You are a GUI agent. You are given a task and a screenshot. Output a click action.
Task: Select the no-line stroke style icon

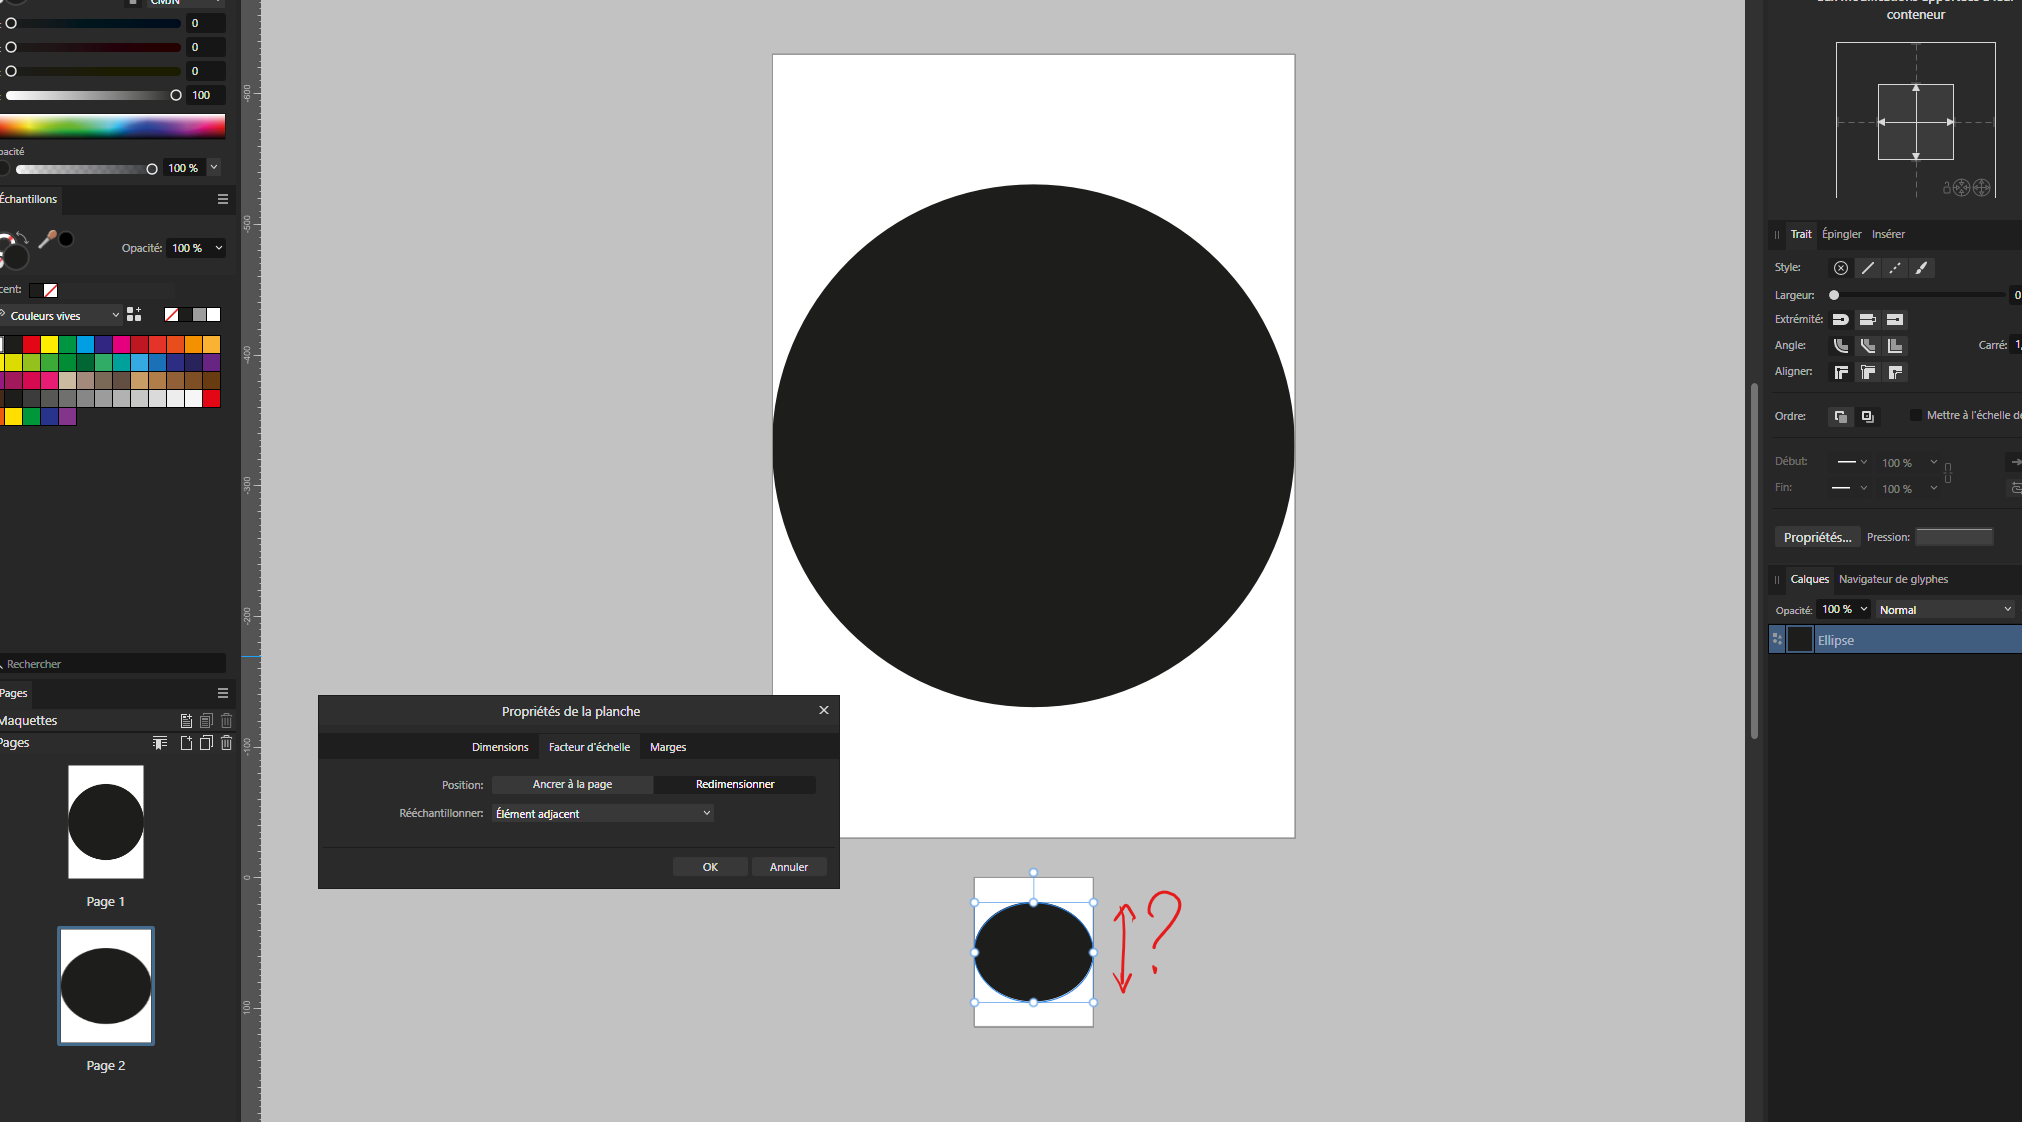pyautogui.click(x=1840, y=268)
